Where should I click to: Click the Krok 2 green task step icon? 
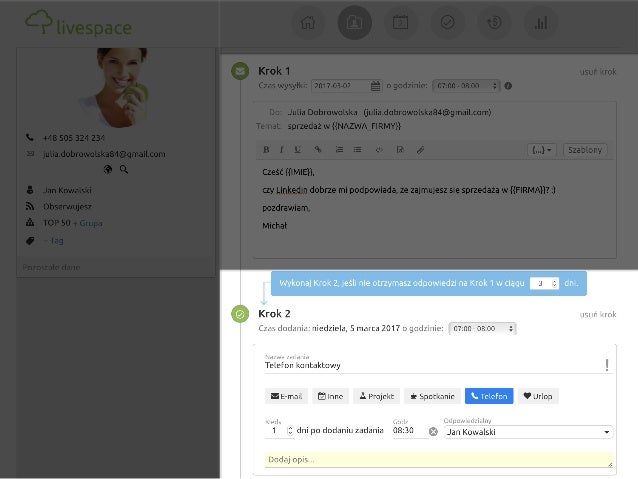click(x=240, y=314)
